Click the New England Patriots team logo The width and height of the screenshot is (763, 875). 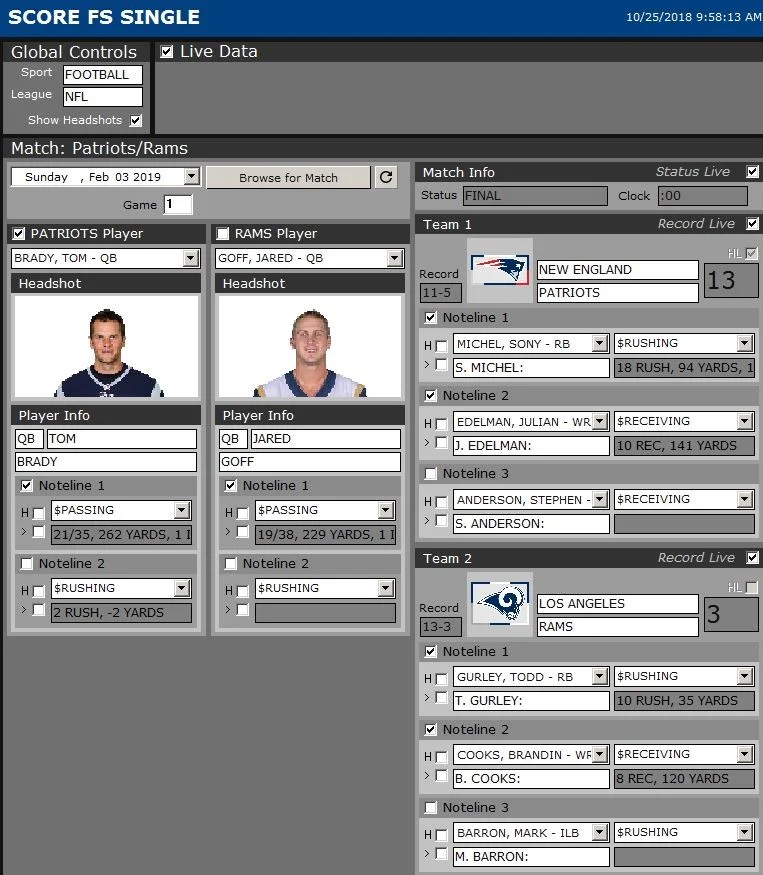point(500,270)
